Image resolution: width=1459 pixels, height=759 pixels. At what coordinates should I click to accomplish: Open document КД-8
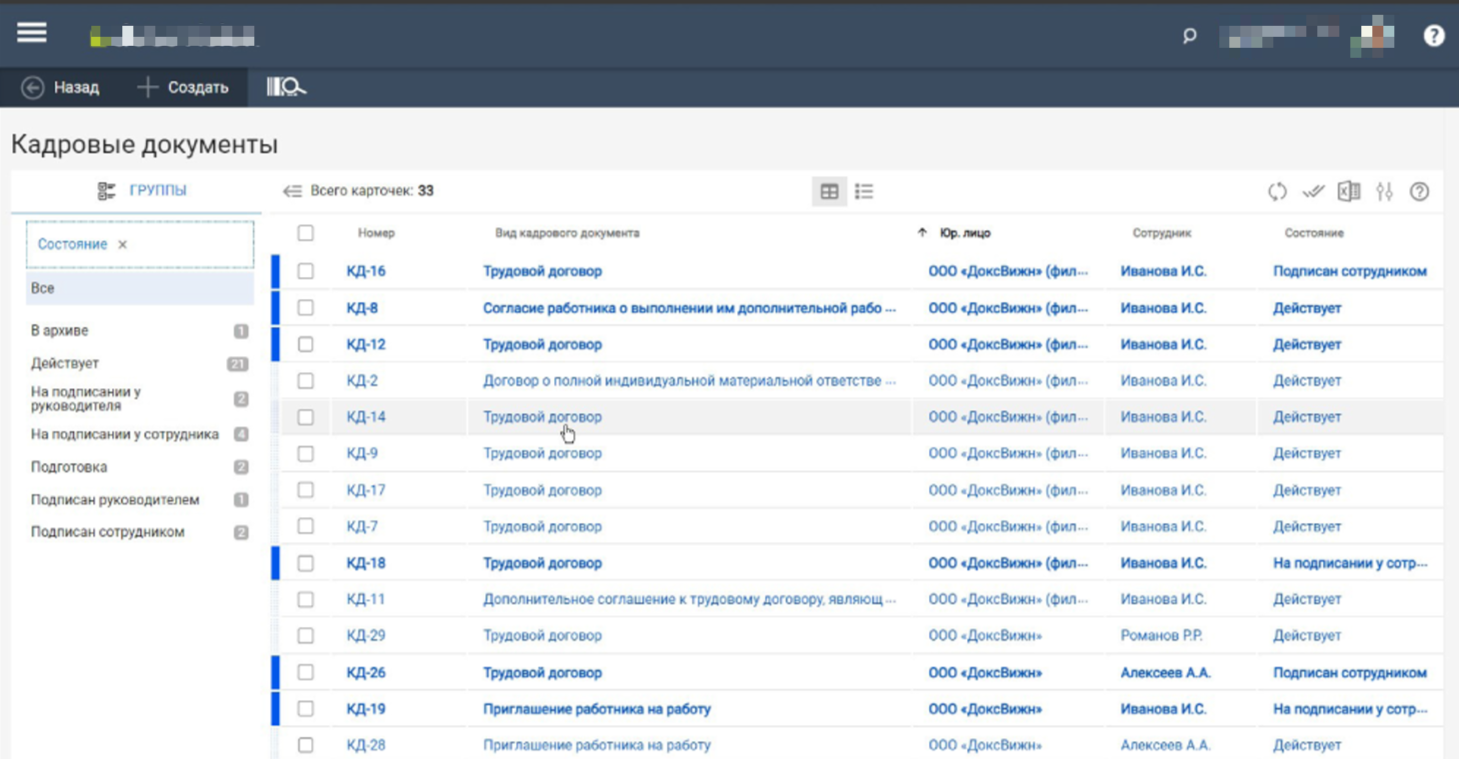[x=362, y=308]
